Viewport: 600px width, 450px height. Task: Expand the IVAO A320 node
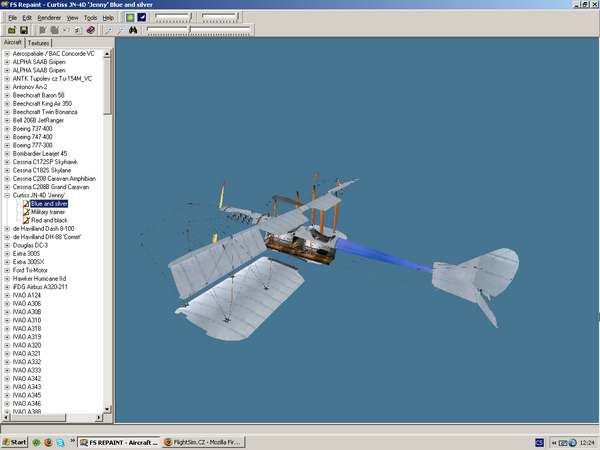click(x=7, y=345)
